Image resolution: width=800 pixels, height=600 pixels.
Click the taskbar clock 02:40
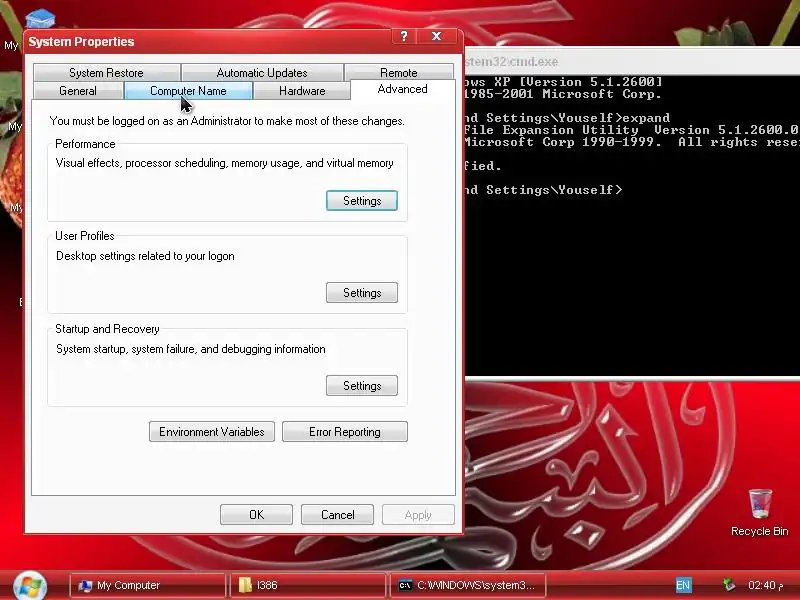765,585
